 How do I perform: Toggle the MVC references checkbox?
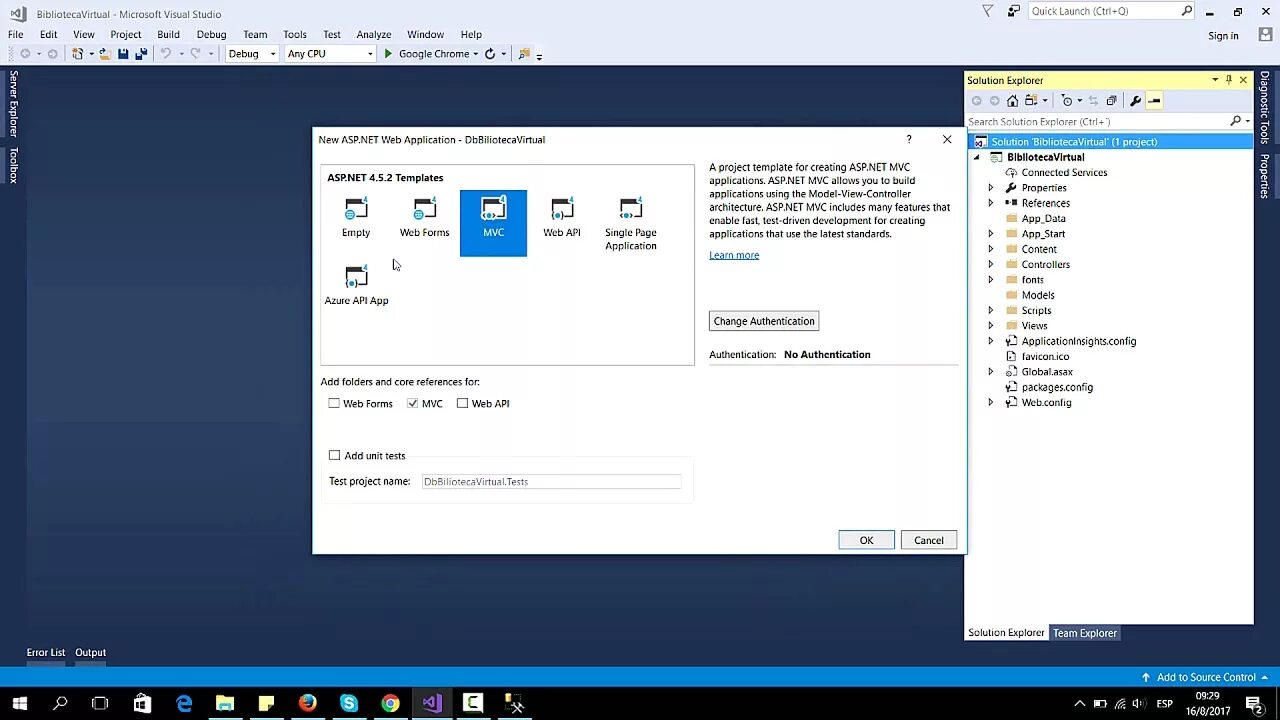[413, 404]
